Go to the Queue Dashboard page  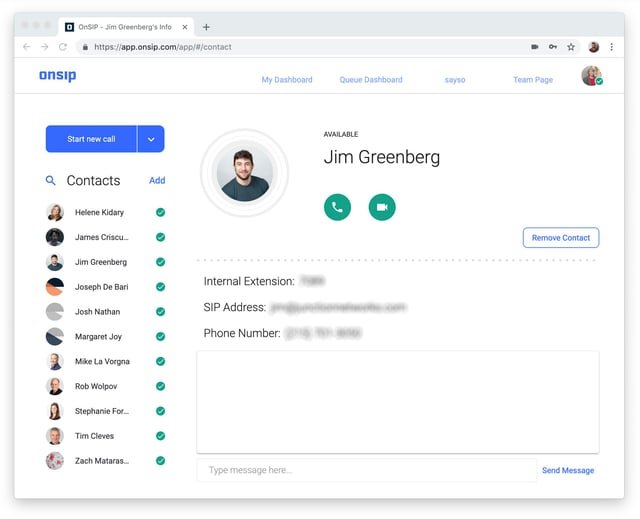pyautogui.click(x=371, y=80)
